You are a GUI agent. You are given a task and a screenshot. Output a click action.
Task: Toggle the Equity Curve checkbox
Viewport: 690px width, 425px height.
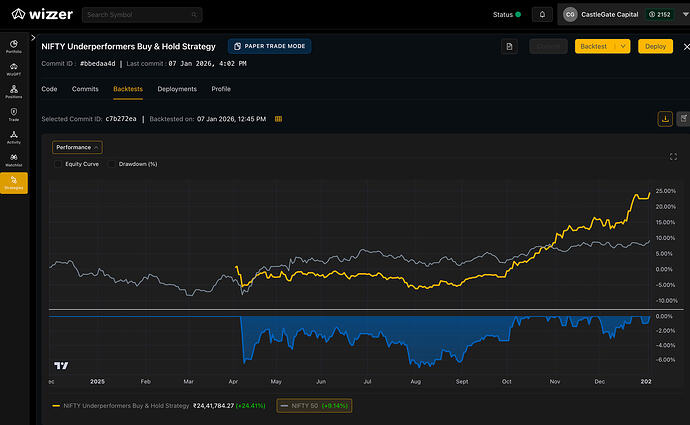click(58, 164)
